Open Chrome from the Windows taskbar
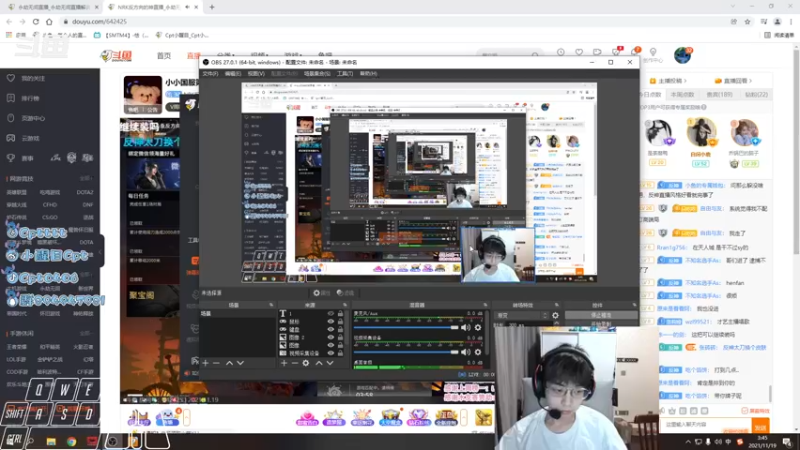Image resolution: width=800 pixels, height=450 pixels. (71, 441)
